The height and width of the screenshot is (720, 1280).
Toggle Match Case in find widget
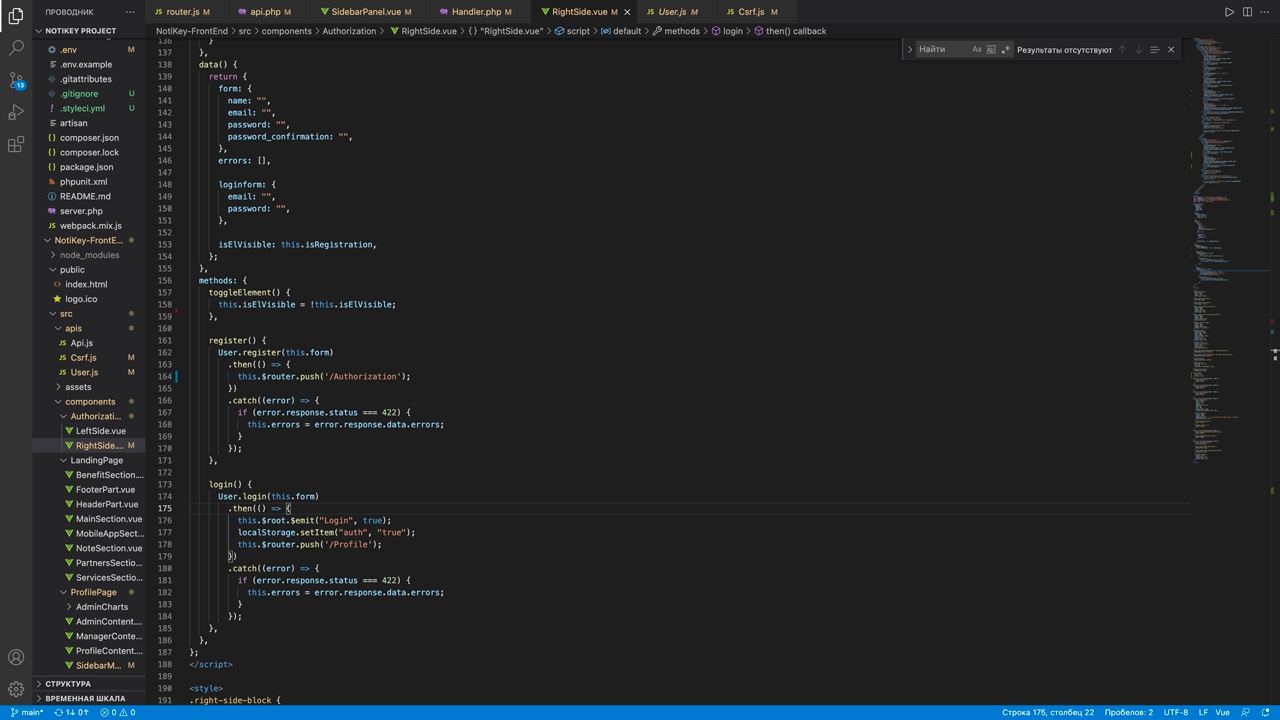[x=977, y=50]
